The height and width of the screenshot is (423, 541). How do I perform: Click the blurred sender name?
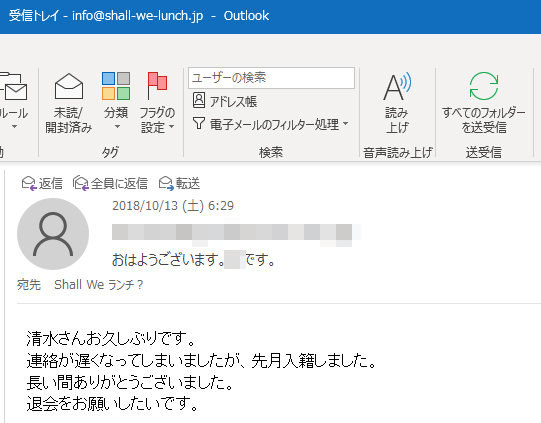coord(236,232)
